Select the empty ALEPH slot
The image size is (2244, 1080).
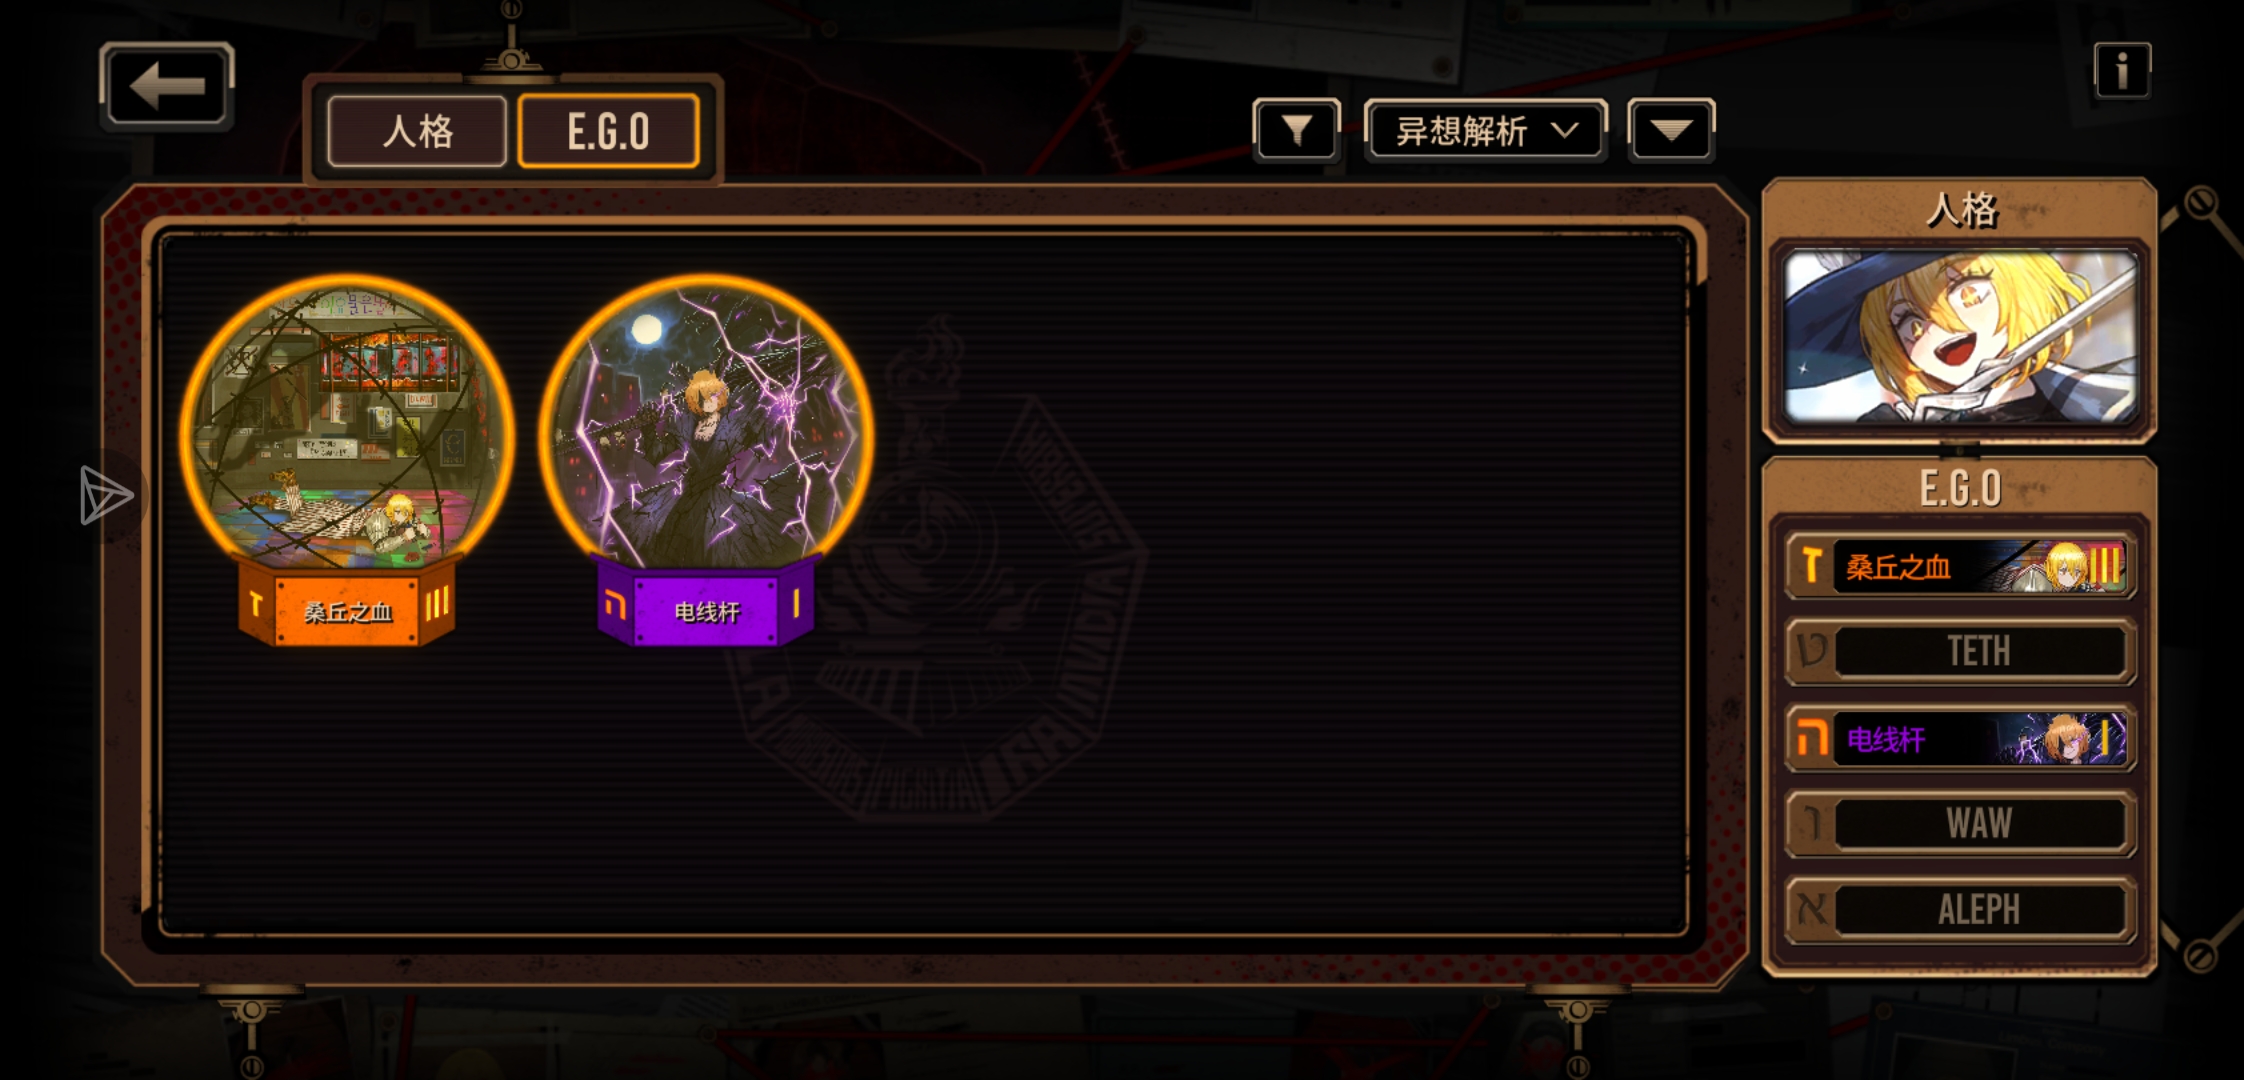coord(1960,910)
